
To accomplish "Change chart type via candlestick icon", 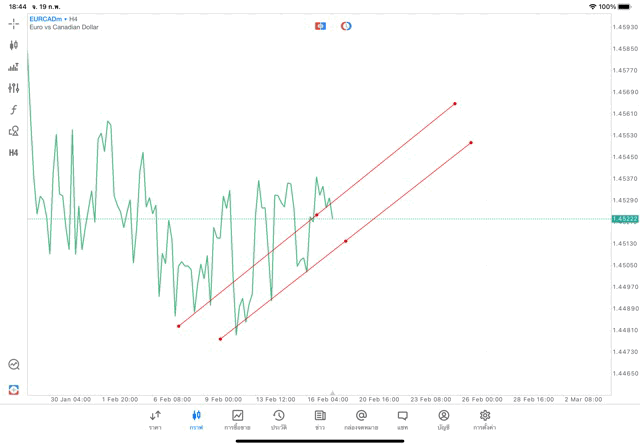I will pos(14,45).
